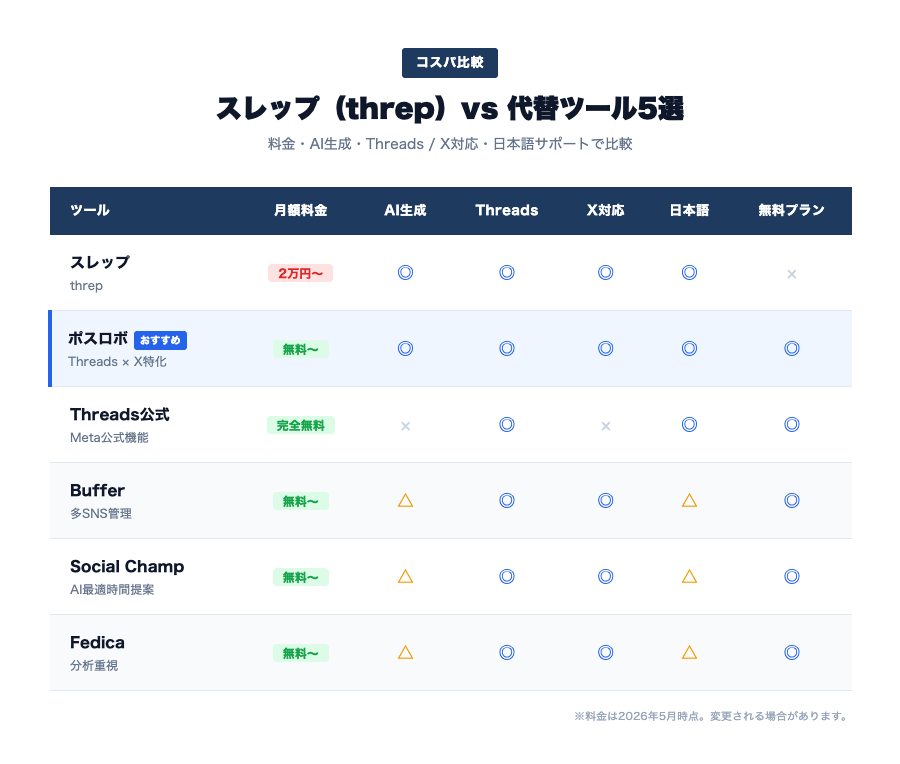Click the double-circle in スレップ row AI生成 column
Screen dimensions: 900x764
405,273
